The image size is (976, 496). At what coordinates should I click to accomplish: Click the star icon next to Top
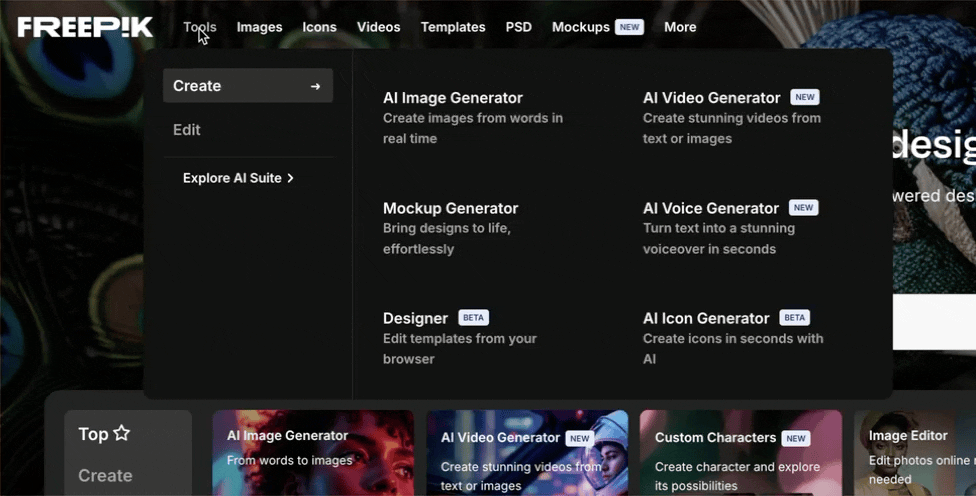click(122, 433)
